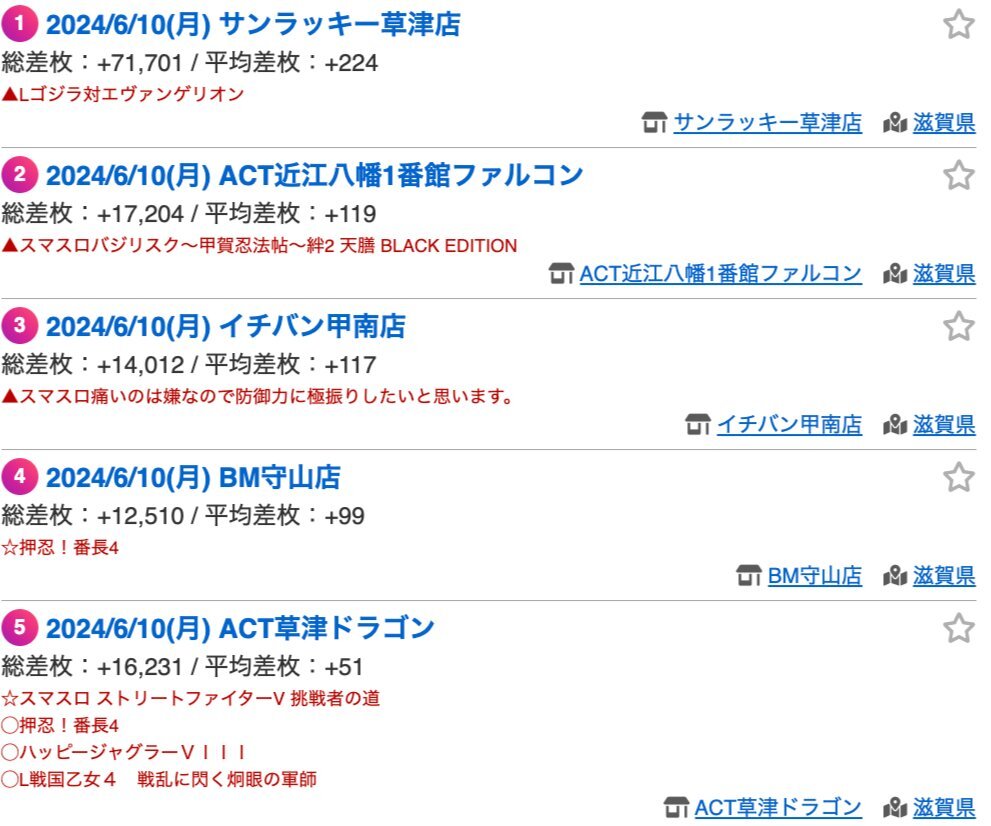Go to the サンラッキー草津店 store page link

[767, 122]
